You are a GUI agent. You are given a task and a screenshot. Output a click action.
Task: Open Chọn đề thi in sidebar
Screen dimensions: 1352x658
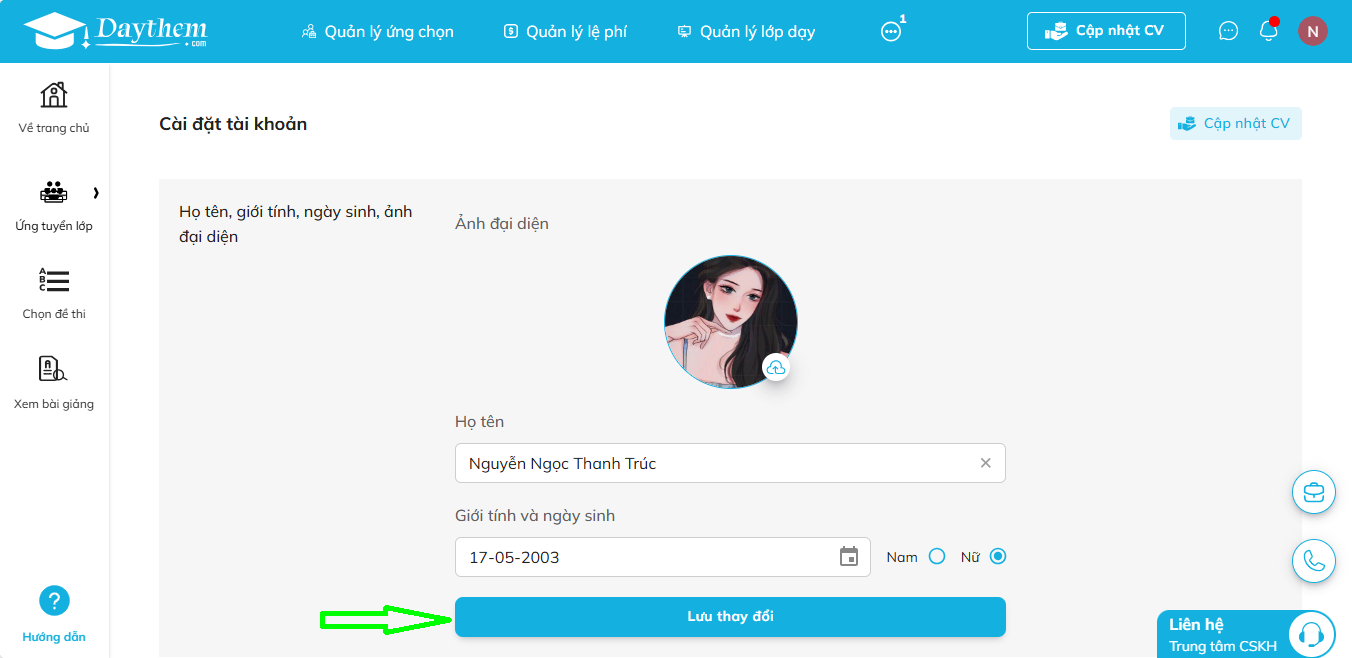54,293
